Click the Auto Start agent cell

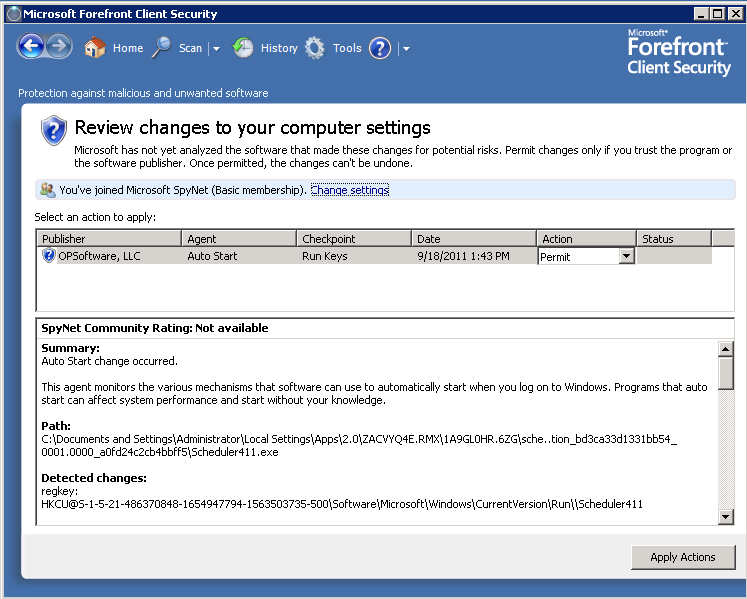[x=212, y=256]
